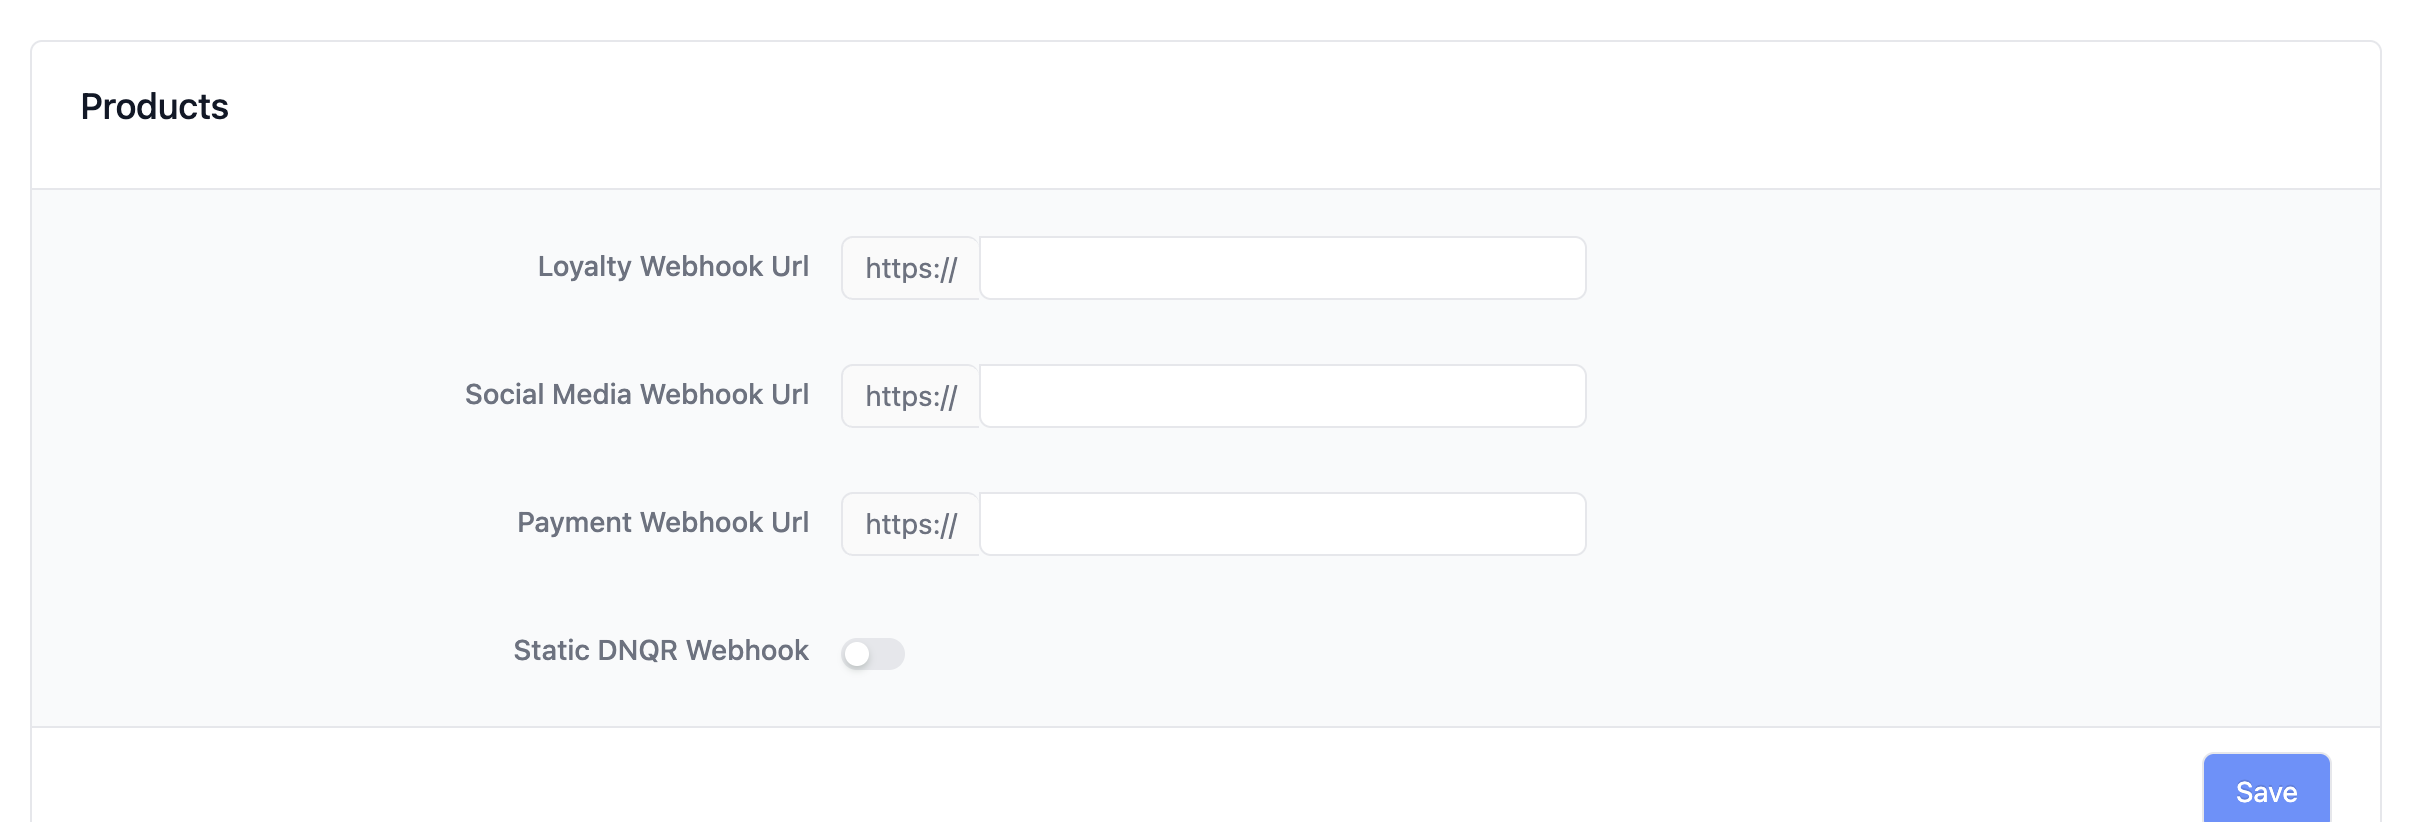
Task: Click the Loyalty Webhook Url input field
Action: (x=1282, y=268)
